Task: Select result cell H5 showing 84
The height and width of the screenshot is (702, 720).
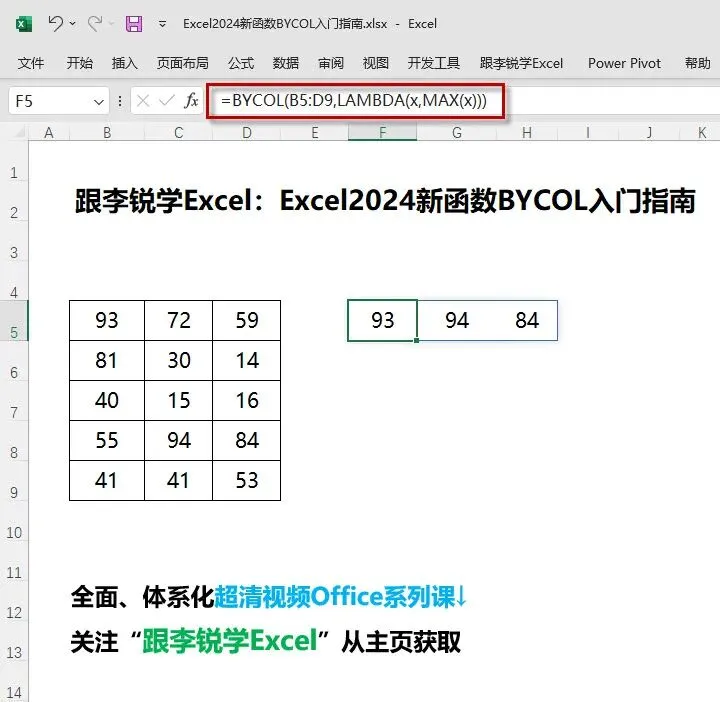Action: point(527,320)
